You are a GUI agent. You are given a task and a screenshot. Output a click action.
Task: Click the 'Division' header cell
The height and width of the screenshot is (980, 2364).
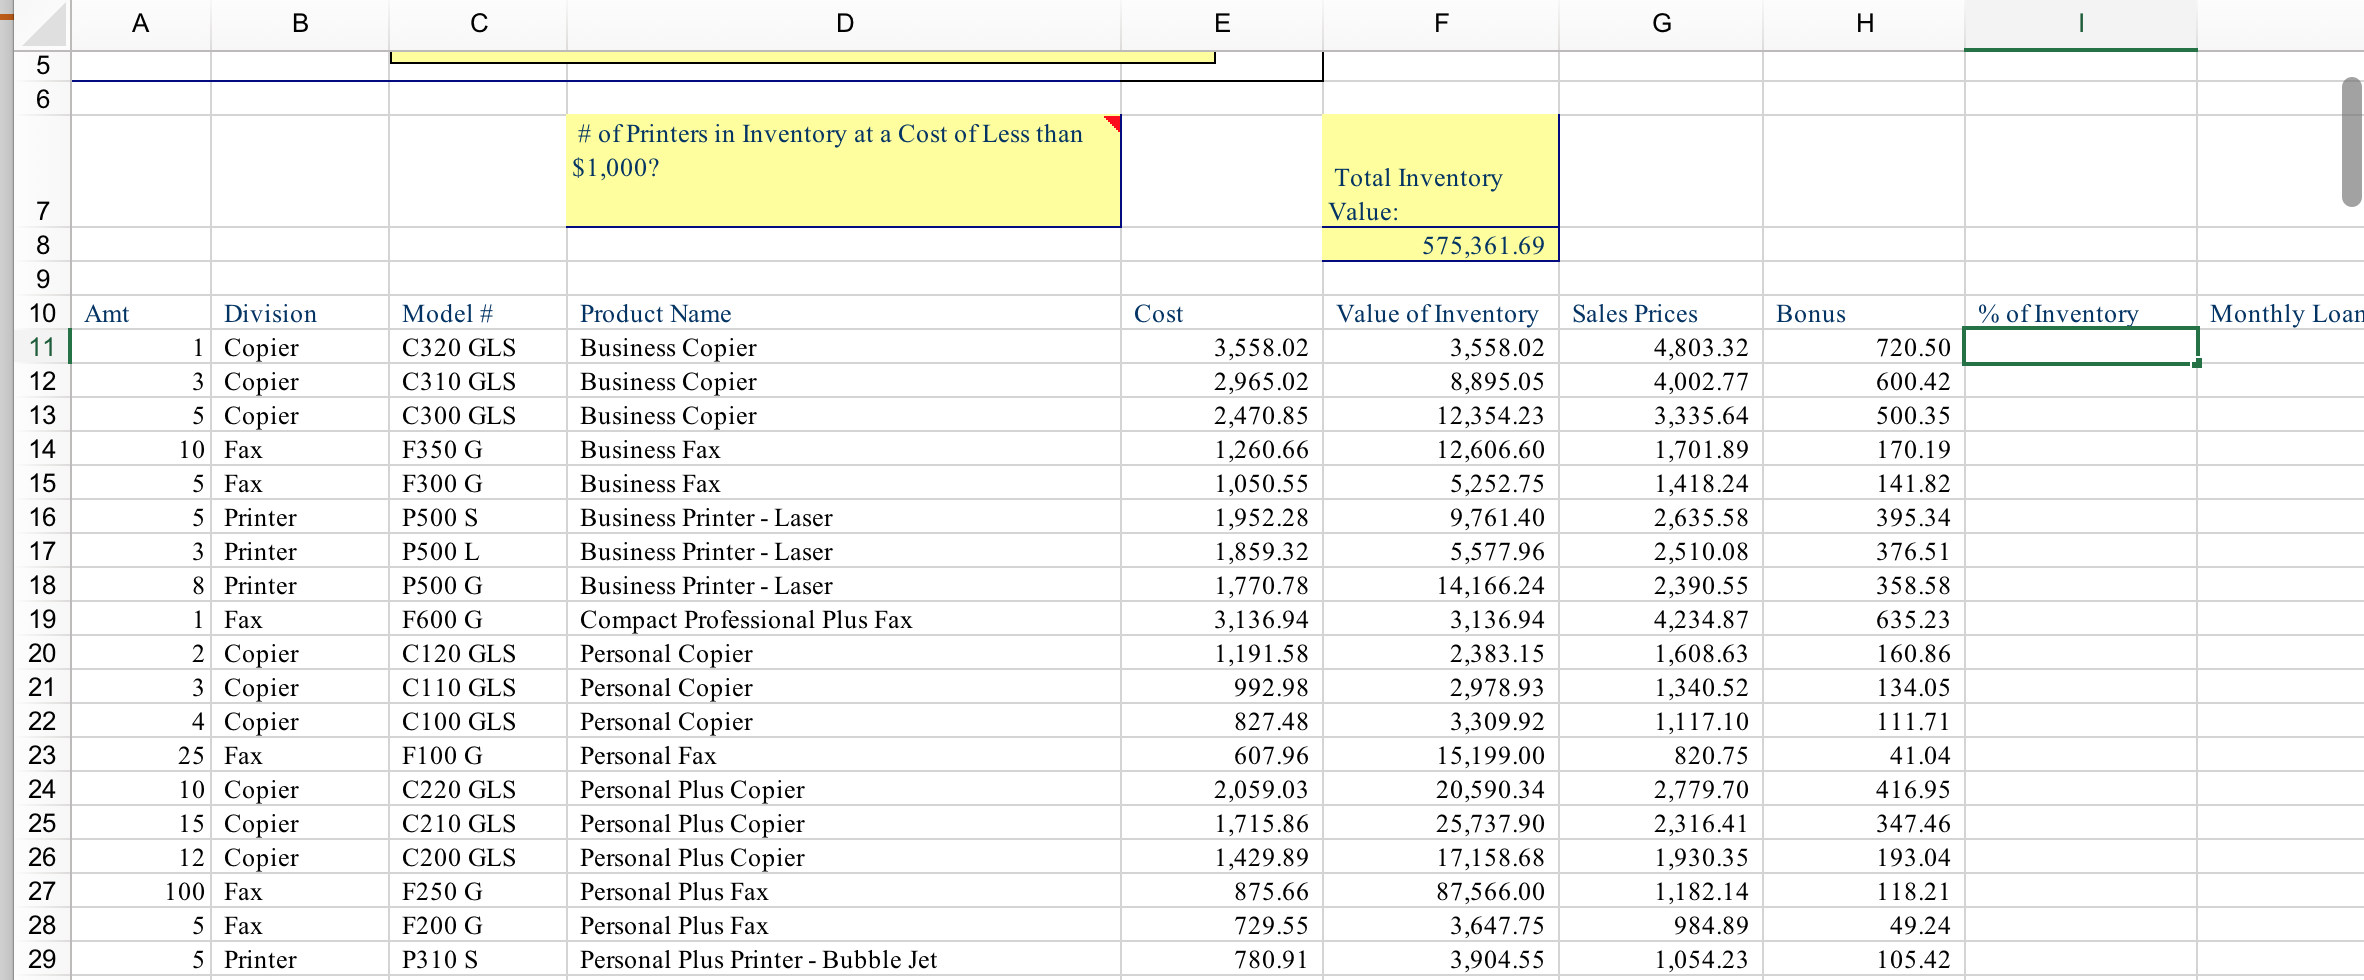pos(270,313)
